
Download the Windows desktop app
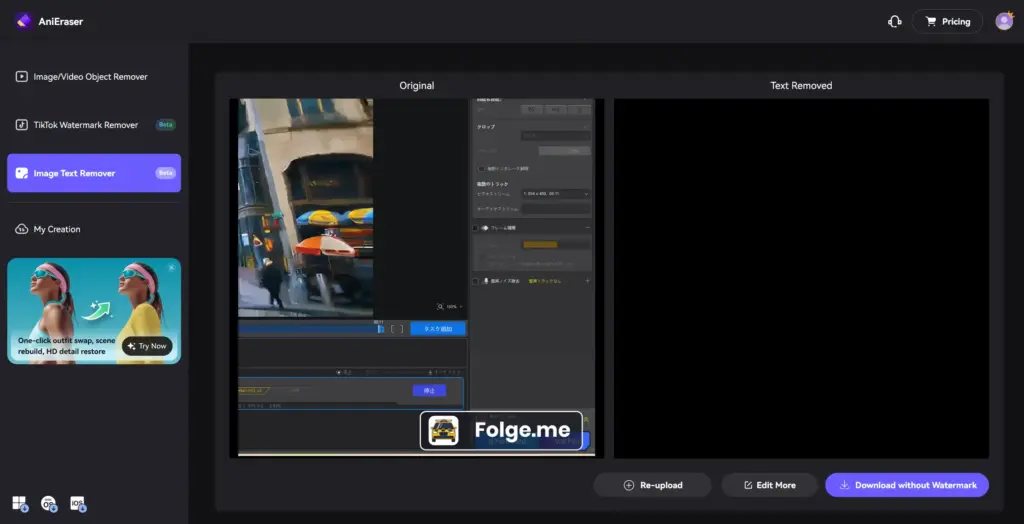point(20,503)
